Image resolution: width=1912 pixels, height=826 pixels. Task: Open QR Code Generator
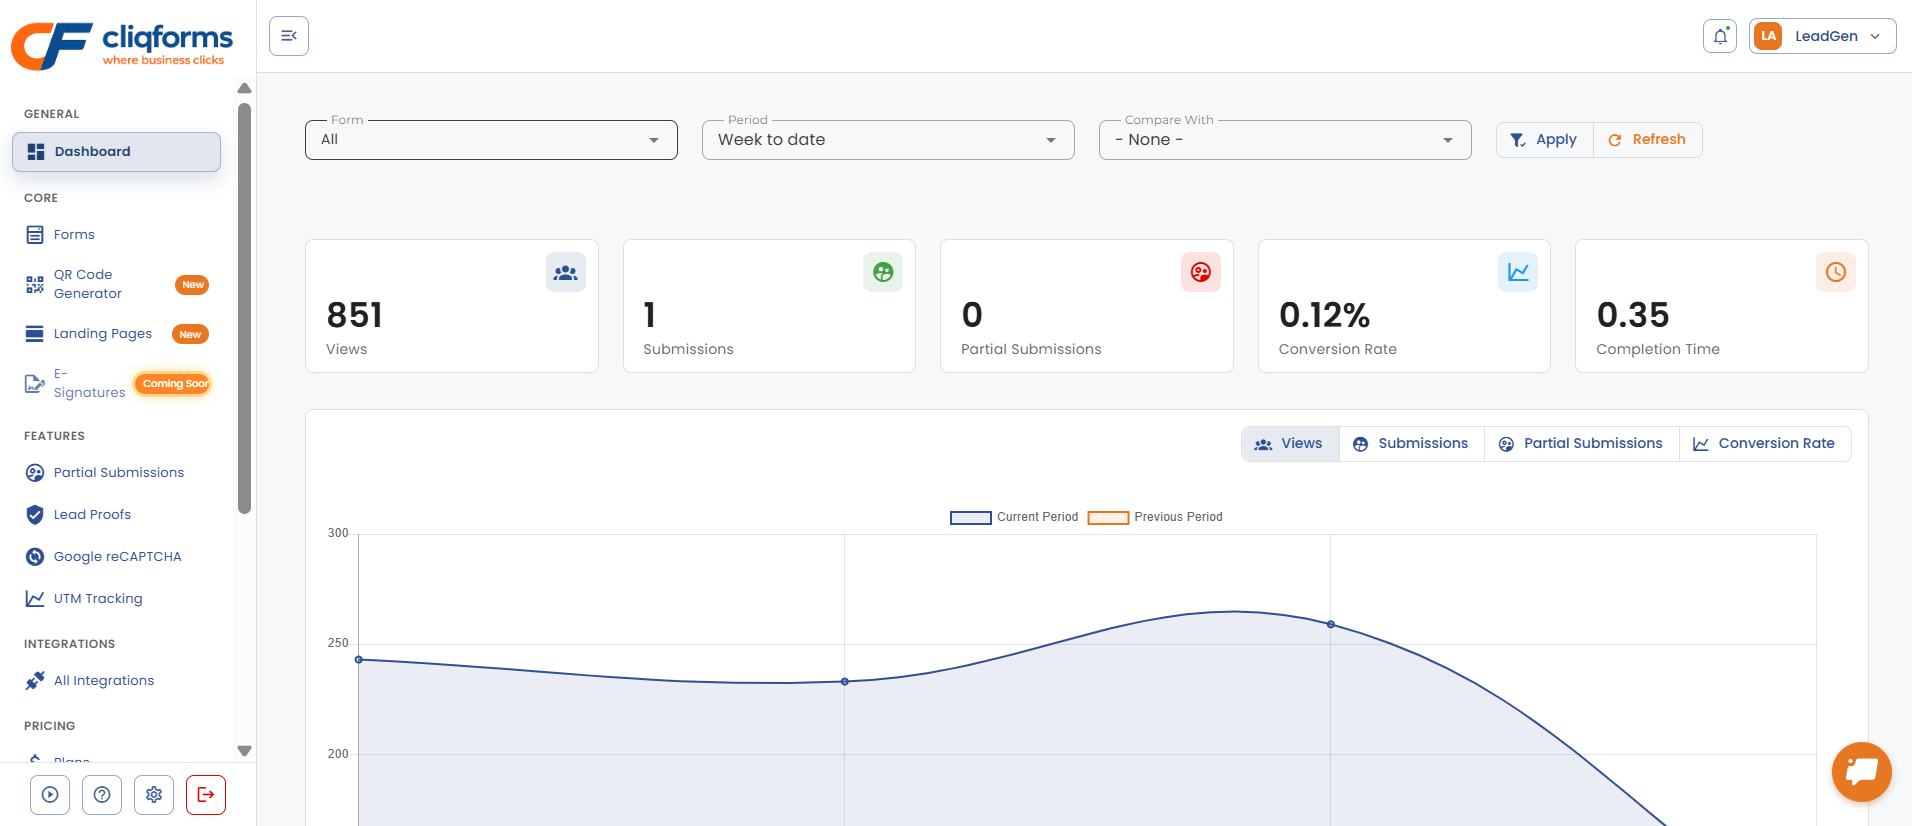click(x=88, y=284)
